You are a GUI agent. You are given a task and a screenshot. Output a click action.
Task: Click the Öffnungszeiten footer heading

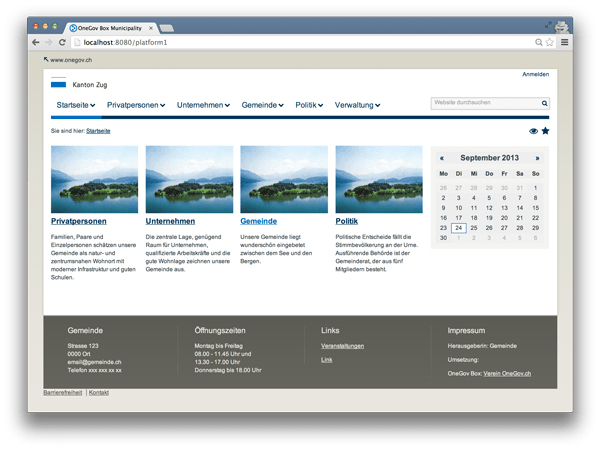point(220,330)
